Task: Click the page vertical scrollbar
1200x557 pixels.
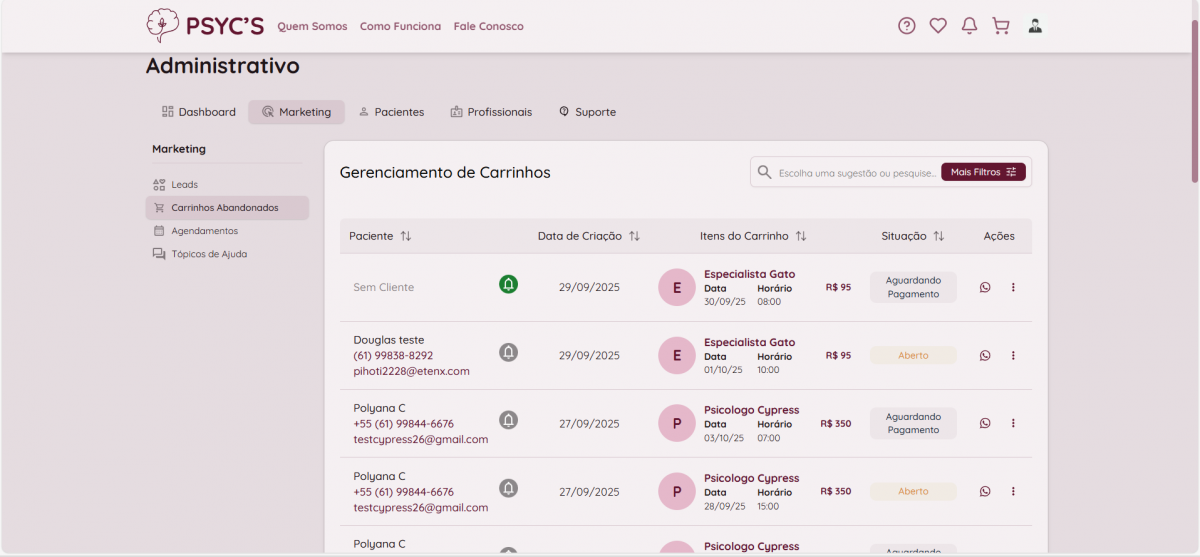Action: (1194, 100)
